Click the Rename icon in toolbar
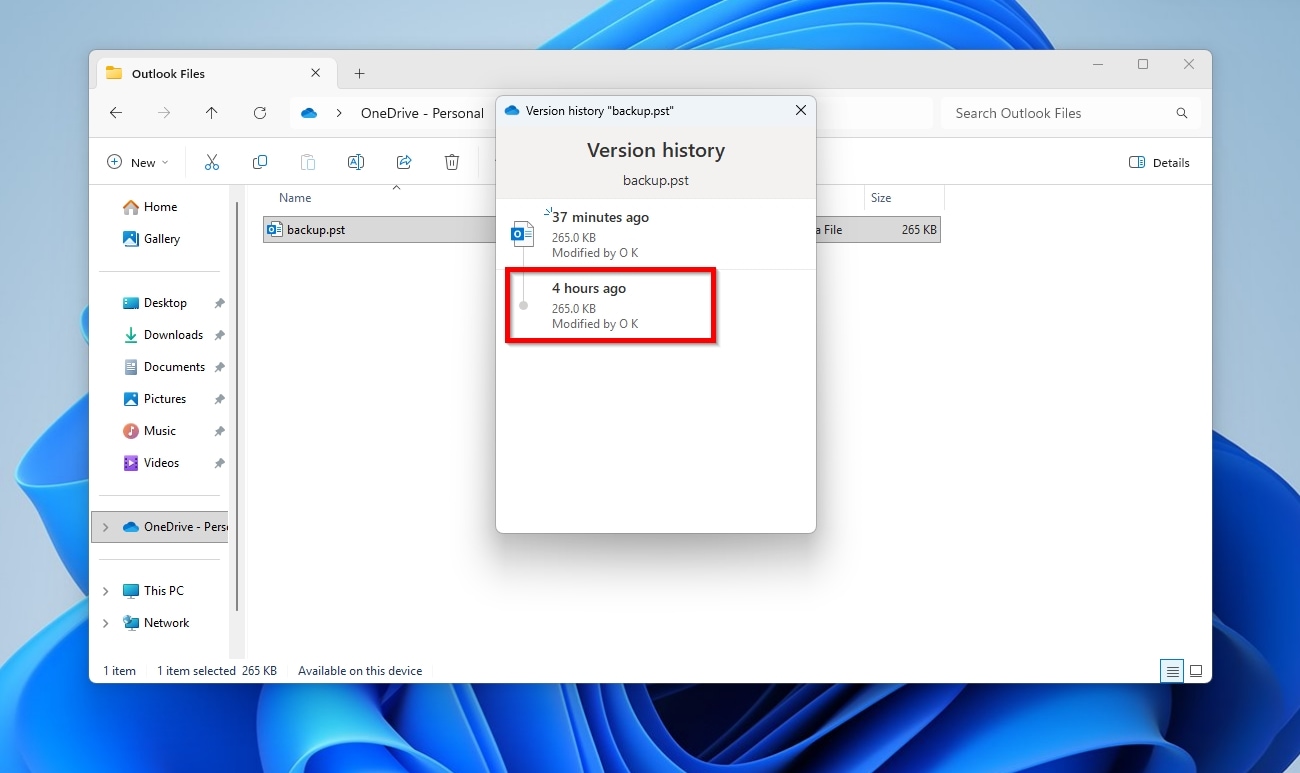Image resolution: width=1300 pixels, height=773 pixels. point(356,162)
